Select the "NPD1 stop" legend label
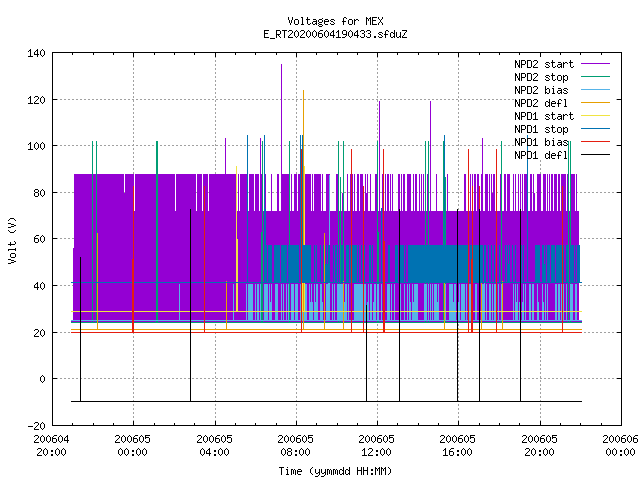640x480 pixels. pyautogui.click(x=541, y=129)
